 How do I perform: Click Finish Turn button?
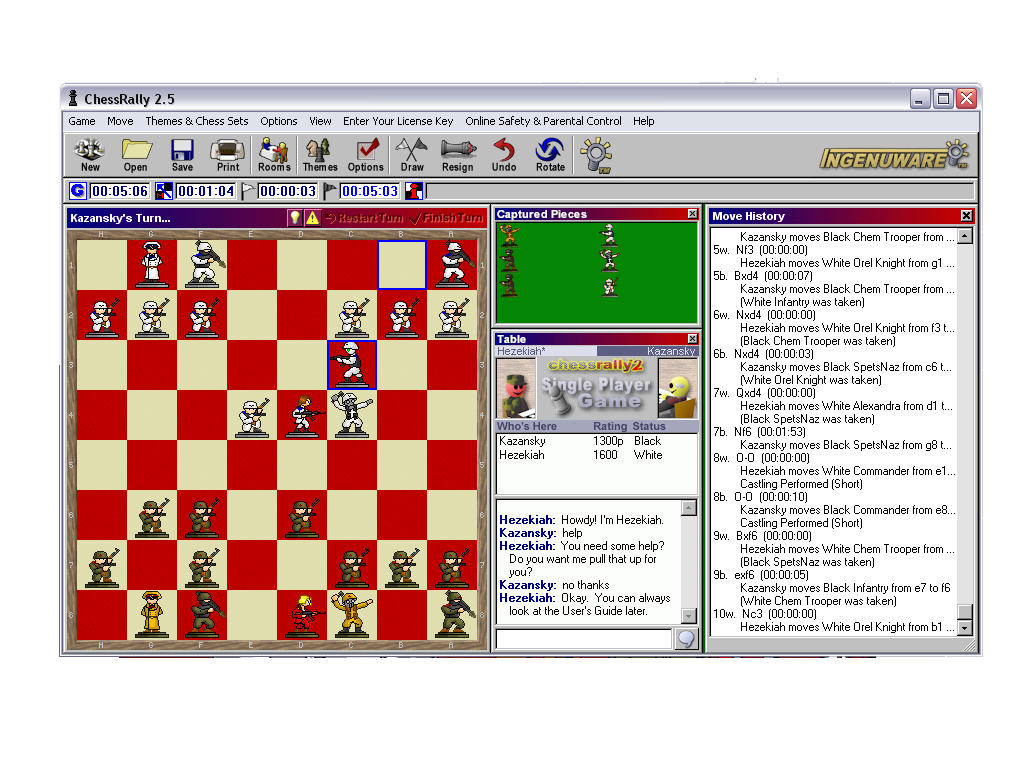446,217
